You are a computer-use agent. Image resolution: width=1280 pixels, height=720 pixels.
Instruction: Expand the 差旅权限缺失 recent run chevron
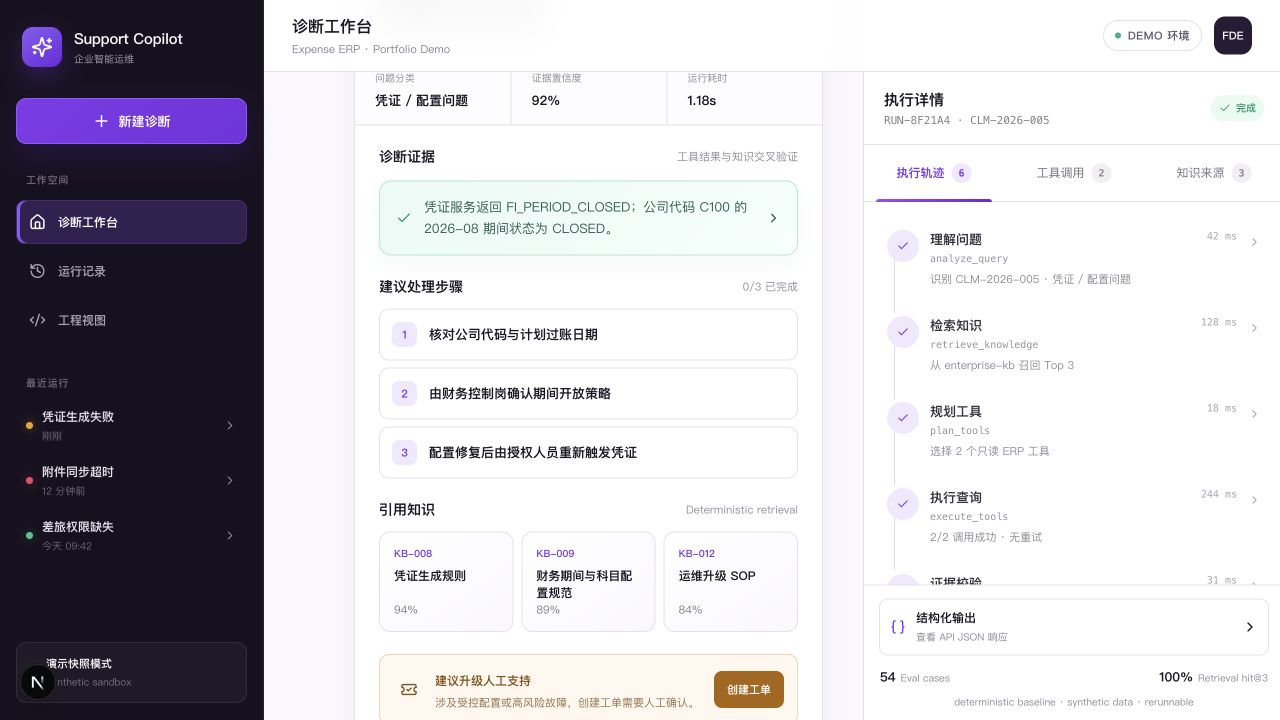[230, 536]
